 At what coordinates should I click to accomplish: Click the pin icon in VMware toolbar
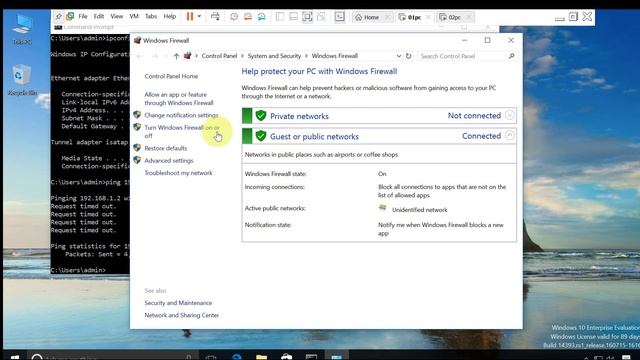[58, 16]
